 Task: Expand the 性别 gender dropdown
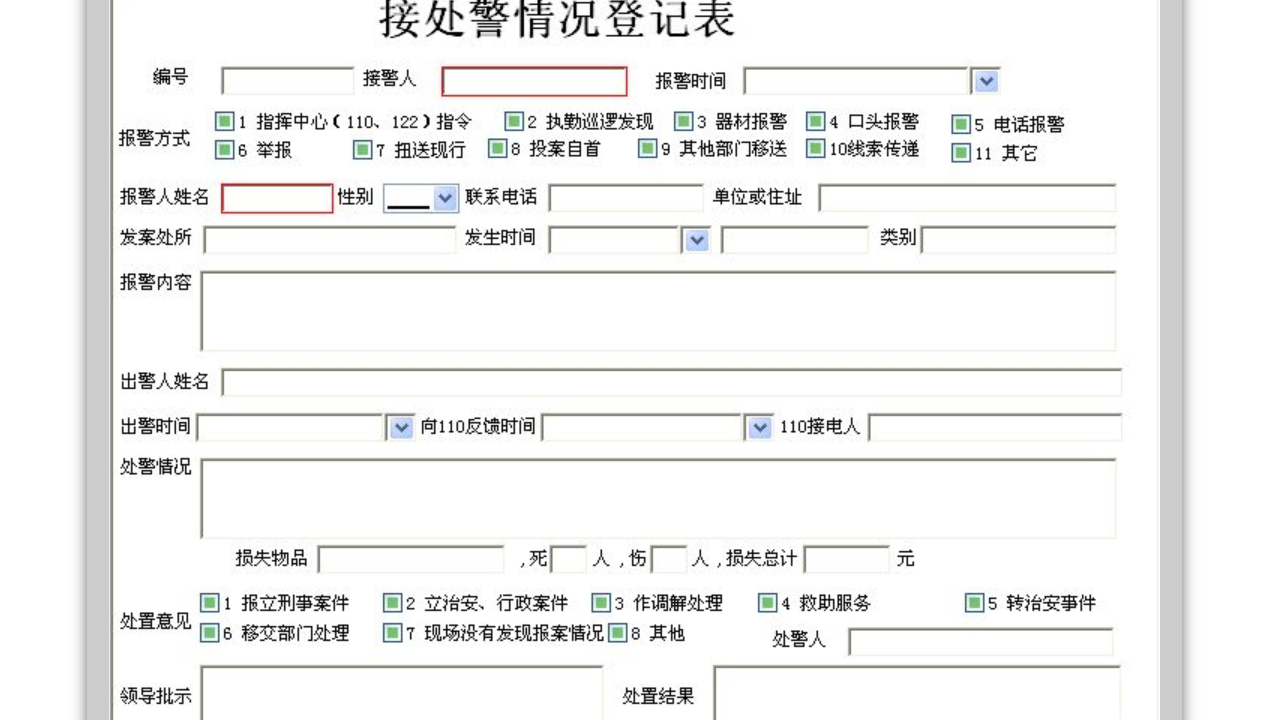click(x=445, y=197)
